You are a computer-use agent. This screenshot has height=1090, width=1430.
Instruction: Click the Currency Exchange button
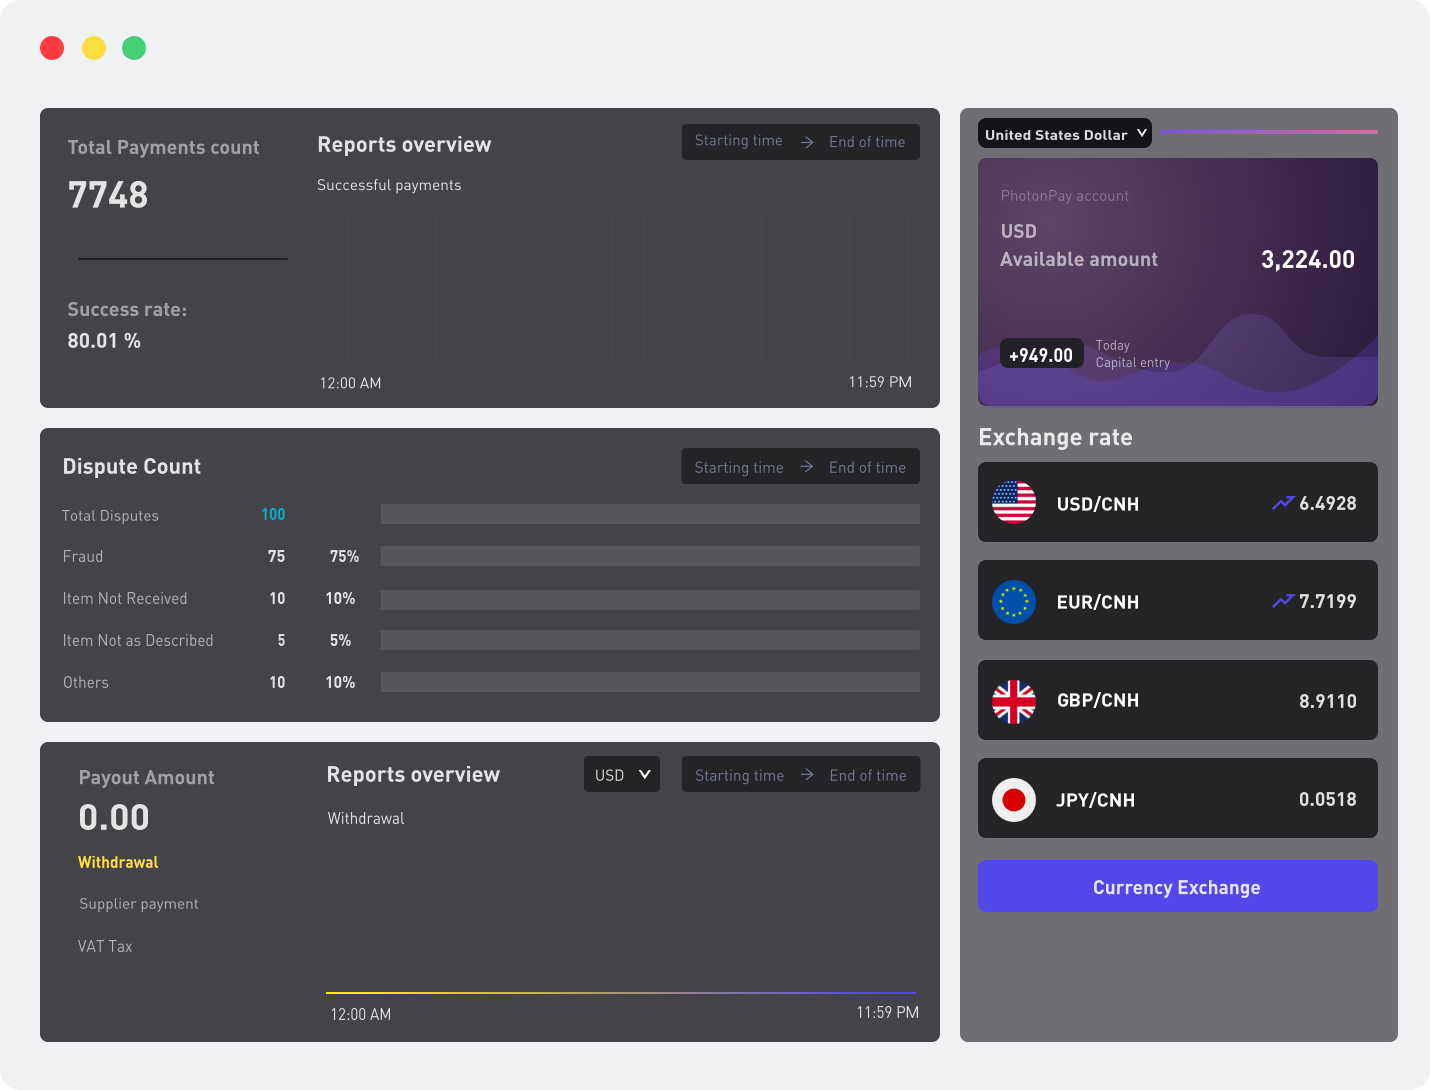1178,886
